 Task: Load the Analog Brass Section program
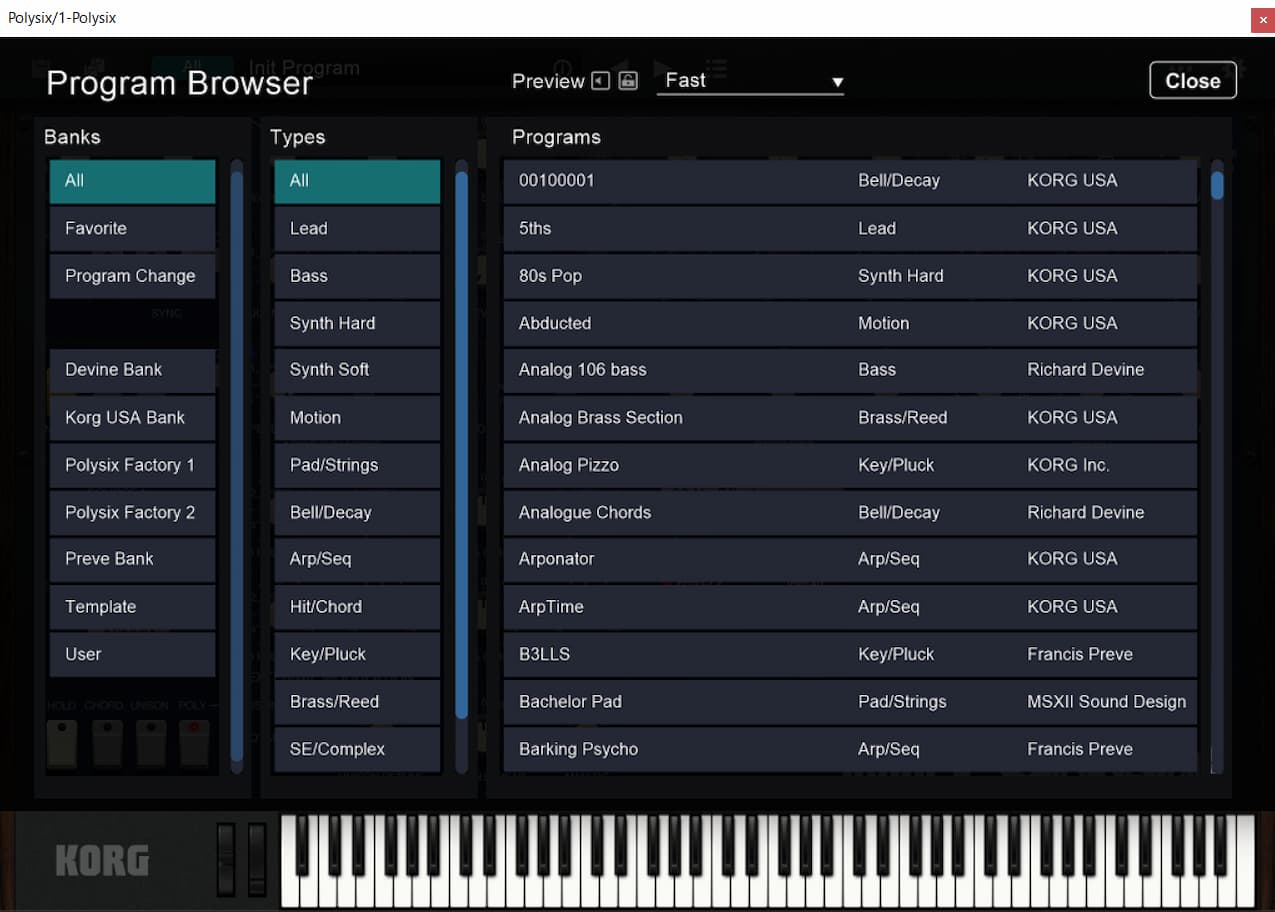[851, 417]
